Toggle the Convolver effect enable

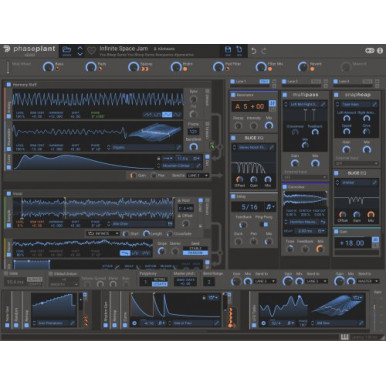tap(285, 187)
